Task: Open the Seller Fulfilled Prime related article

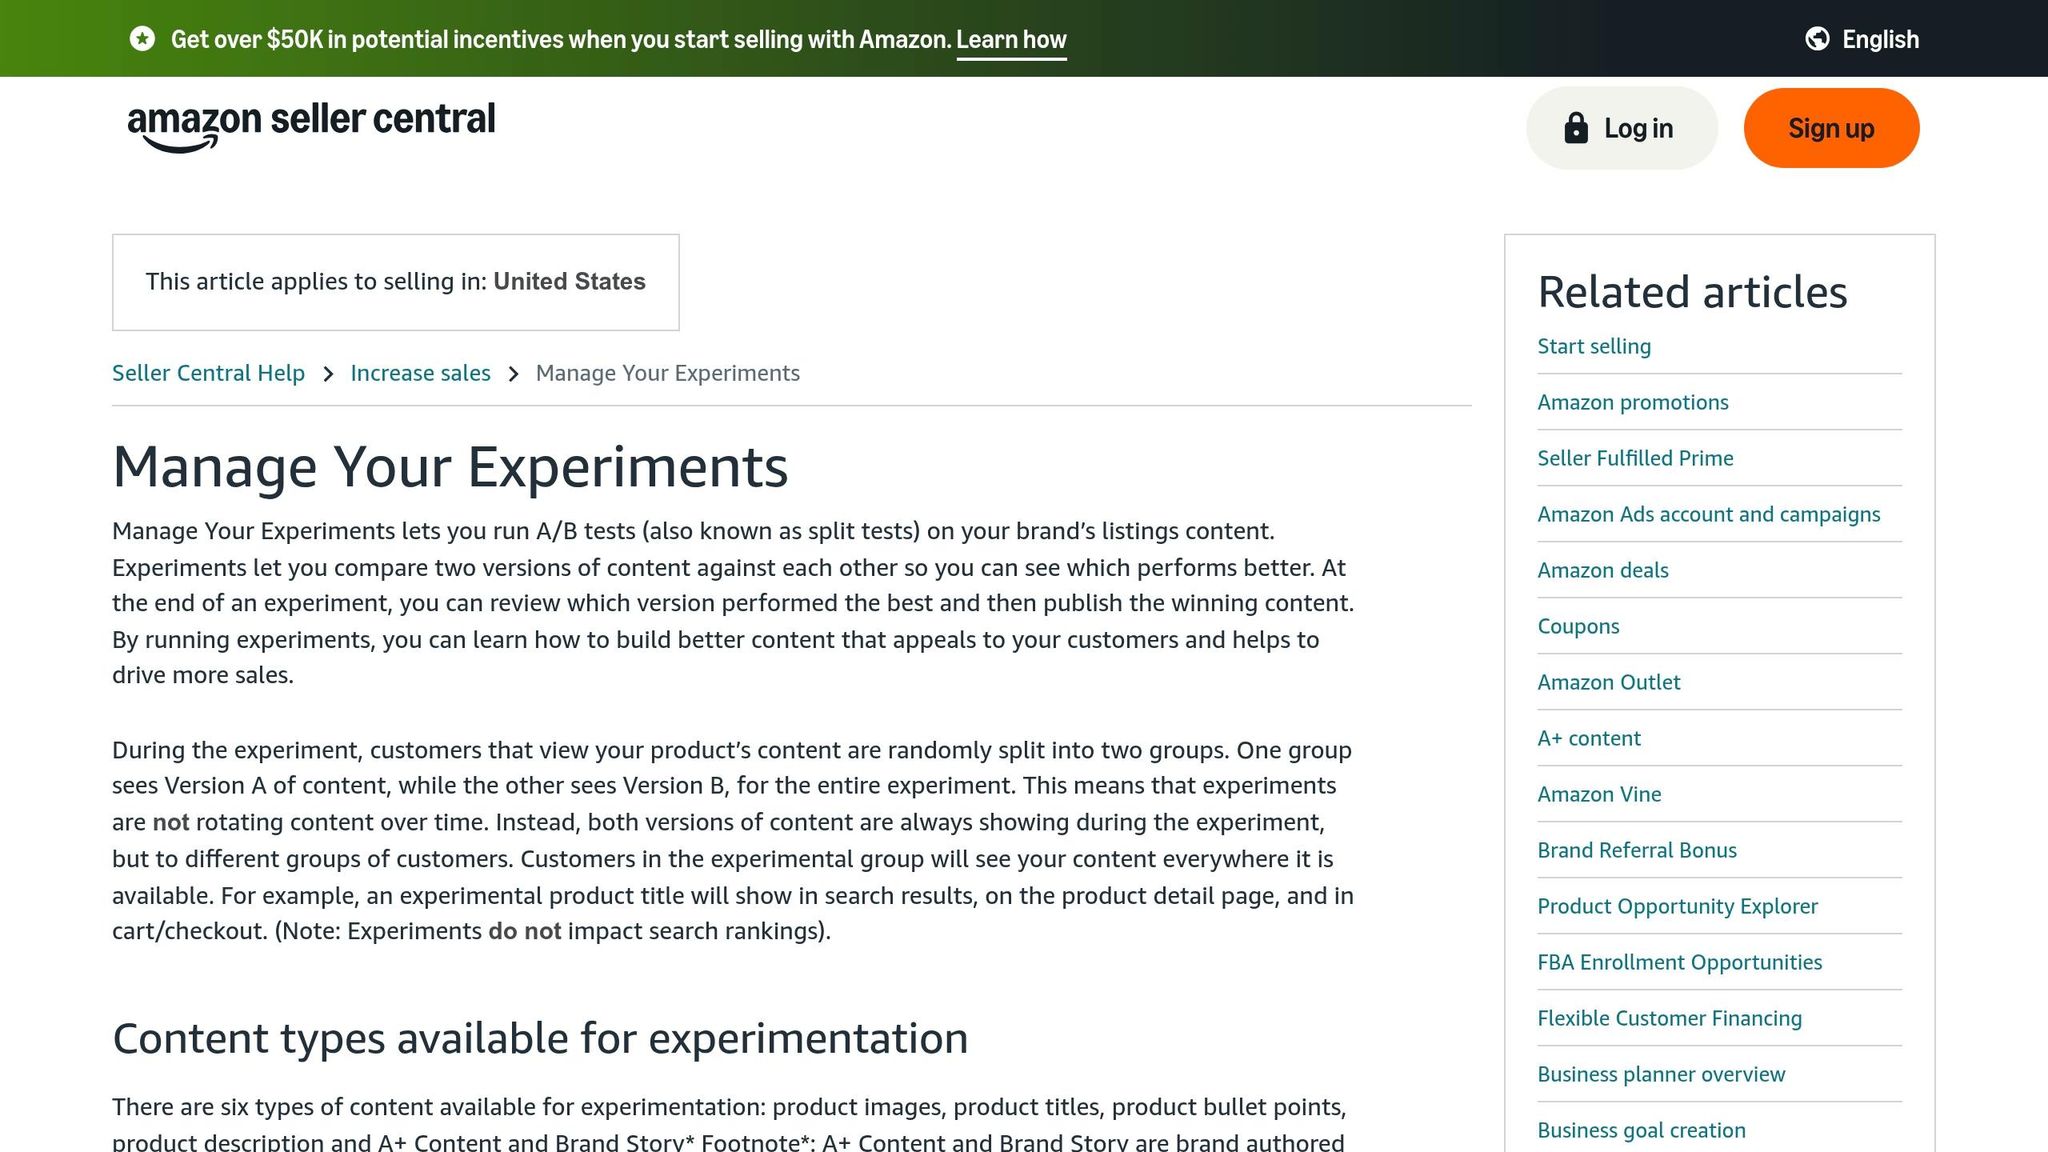Action: pyautogui.click(x=1635, y=458)
